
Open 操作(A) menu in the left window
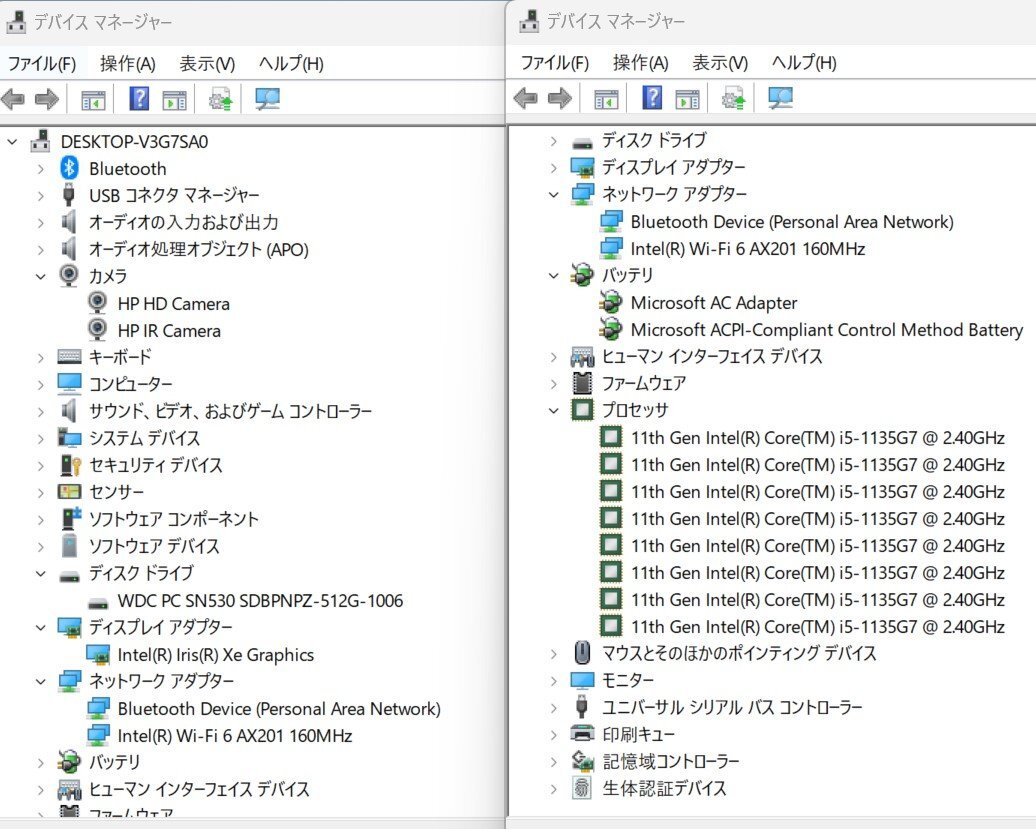point(127,63)
